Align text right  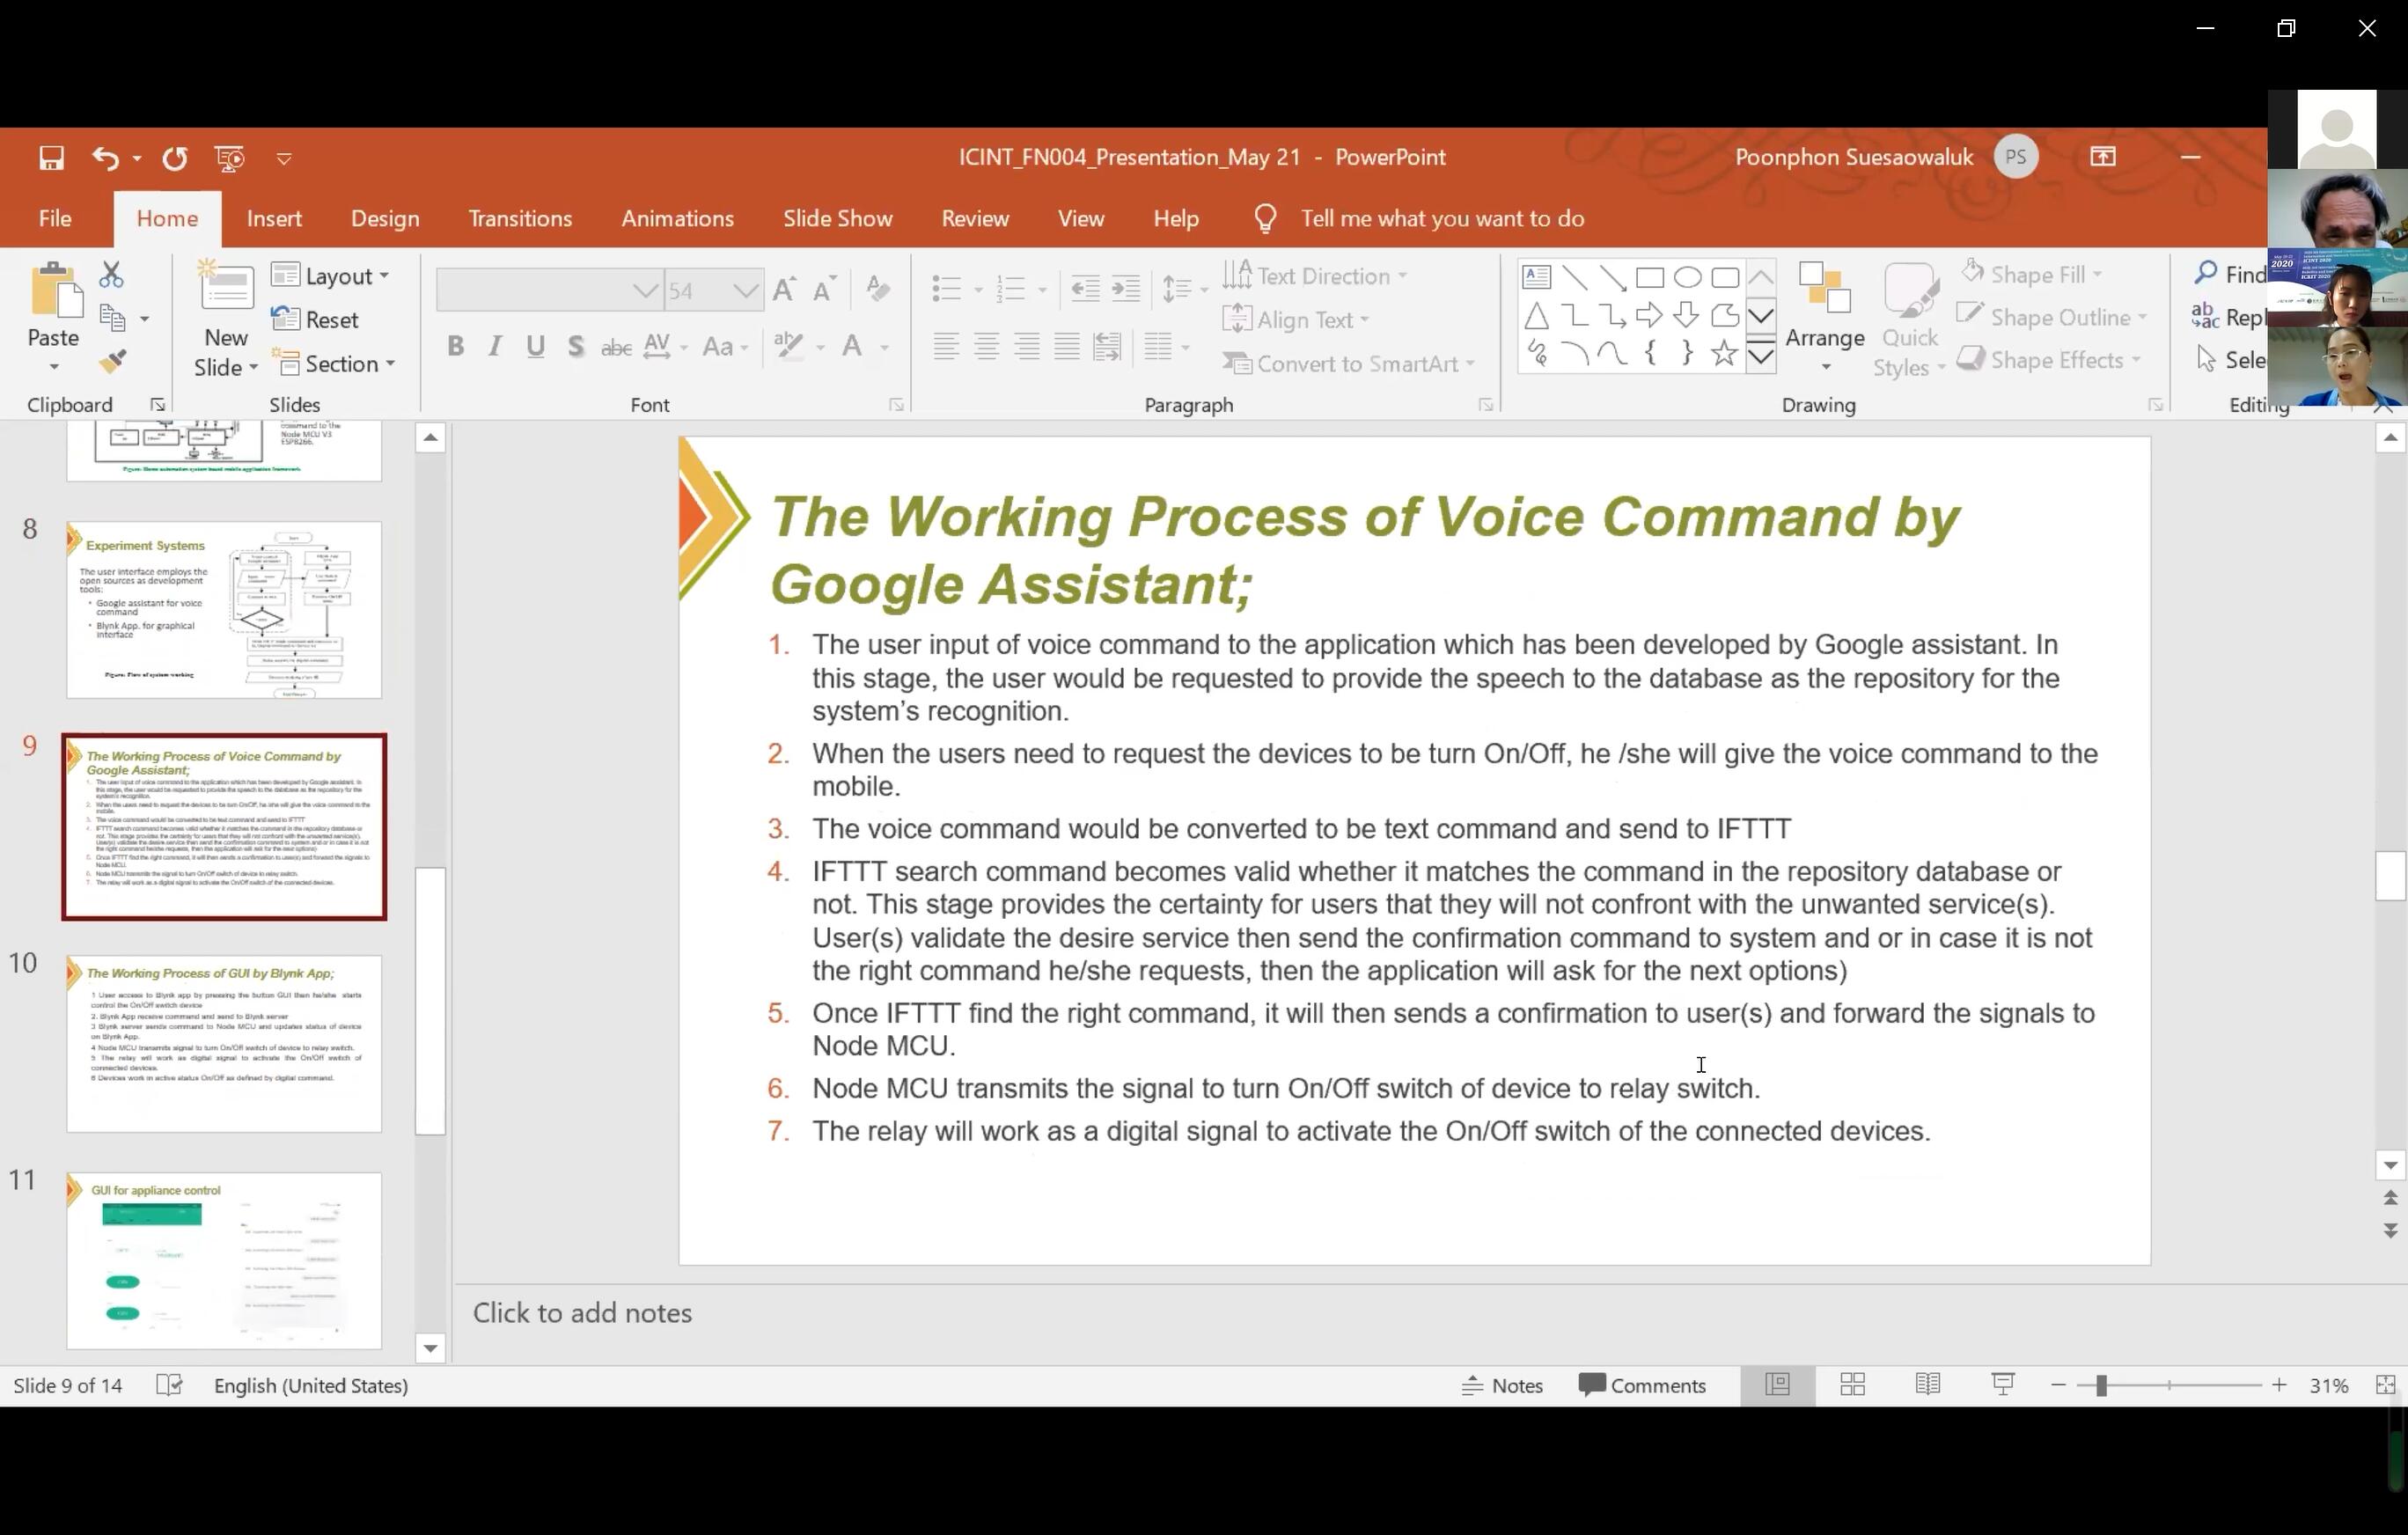1027,347
